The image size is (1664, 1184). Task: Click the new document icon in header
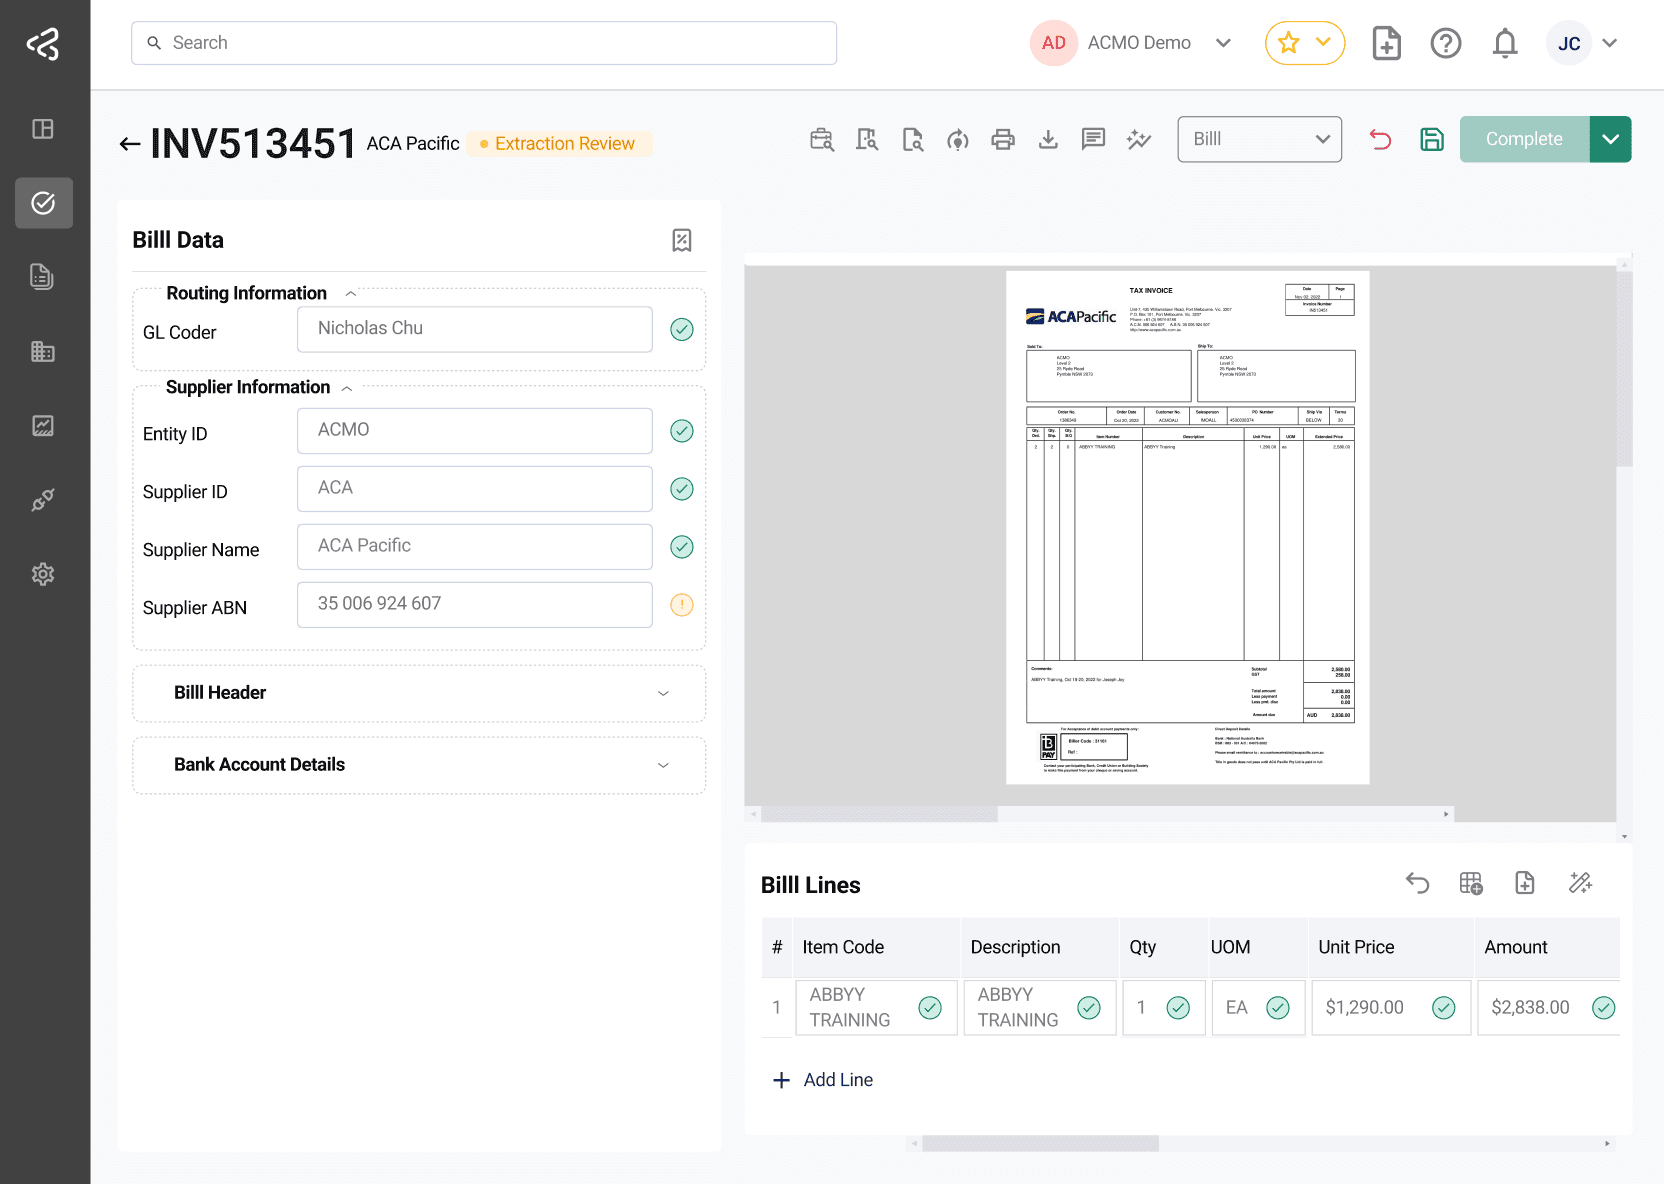pos(1386,43)
